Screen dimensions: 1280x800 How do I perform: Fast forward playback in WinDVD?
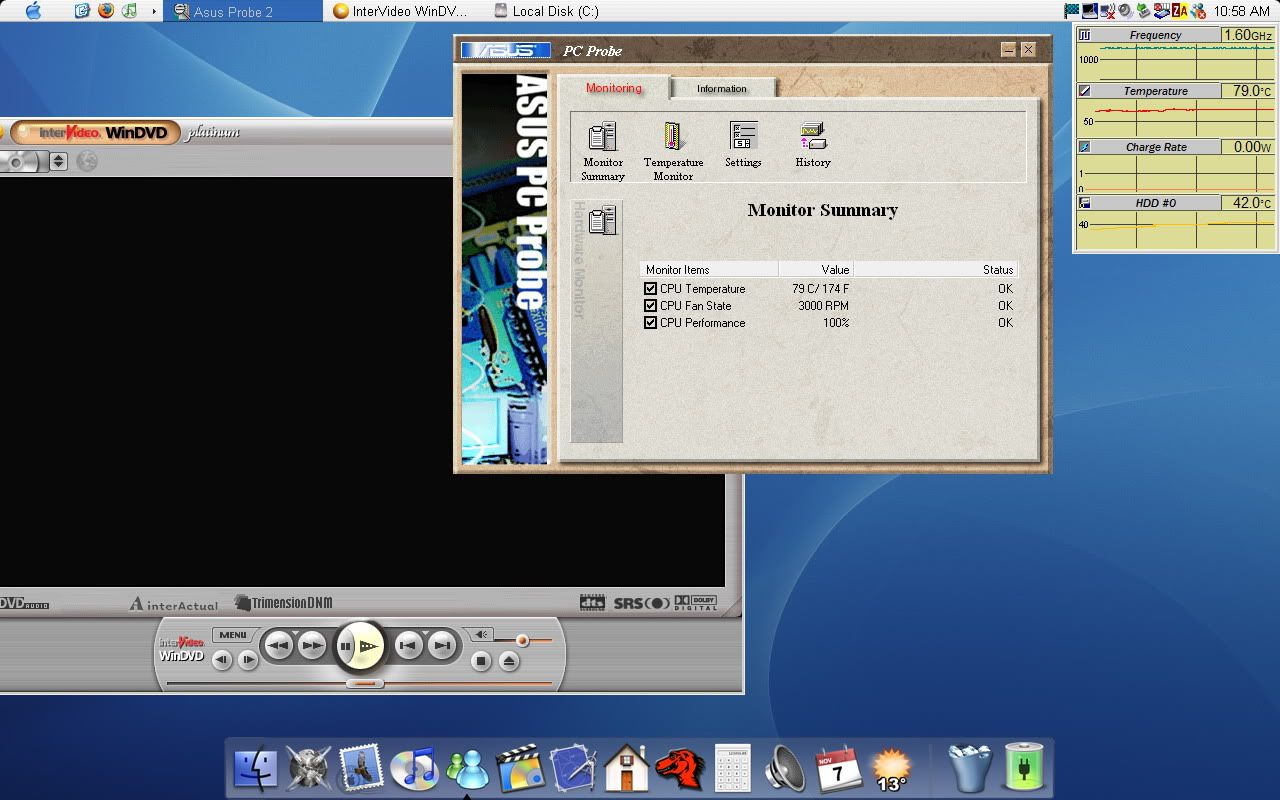pos(312,646)
